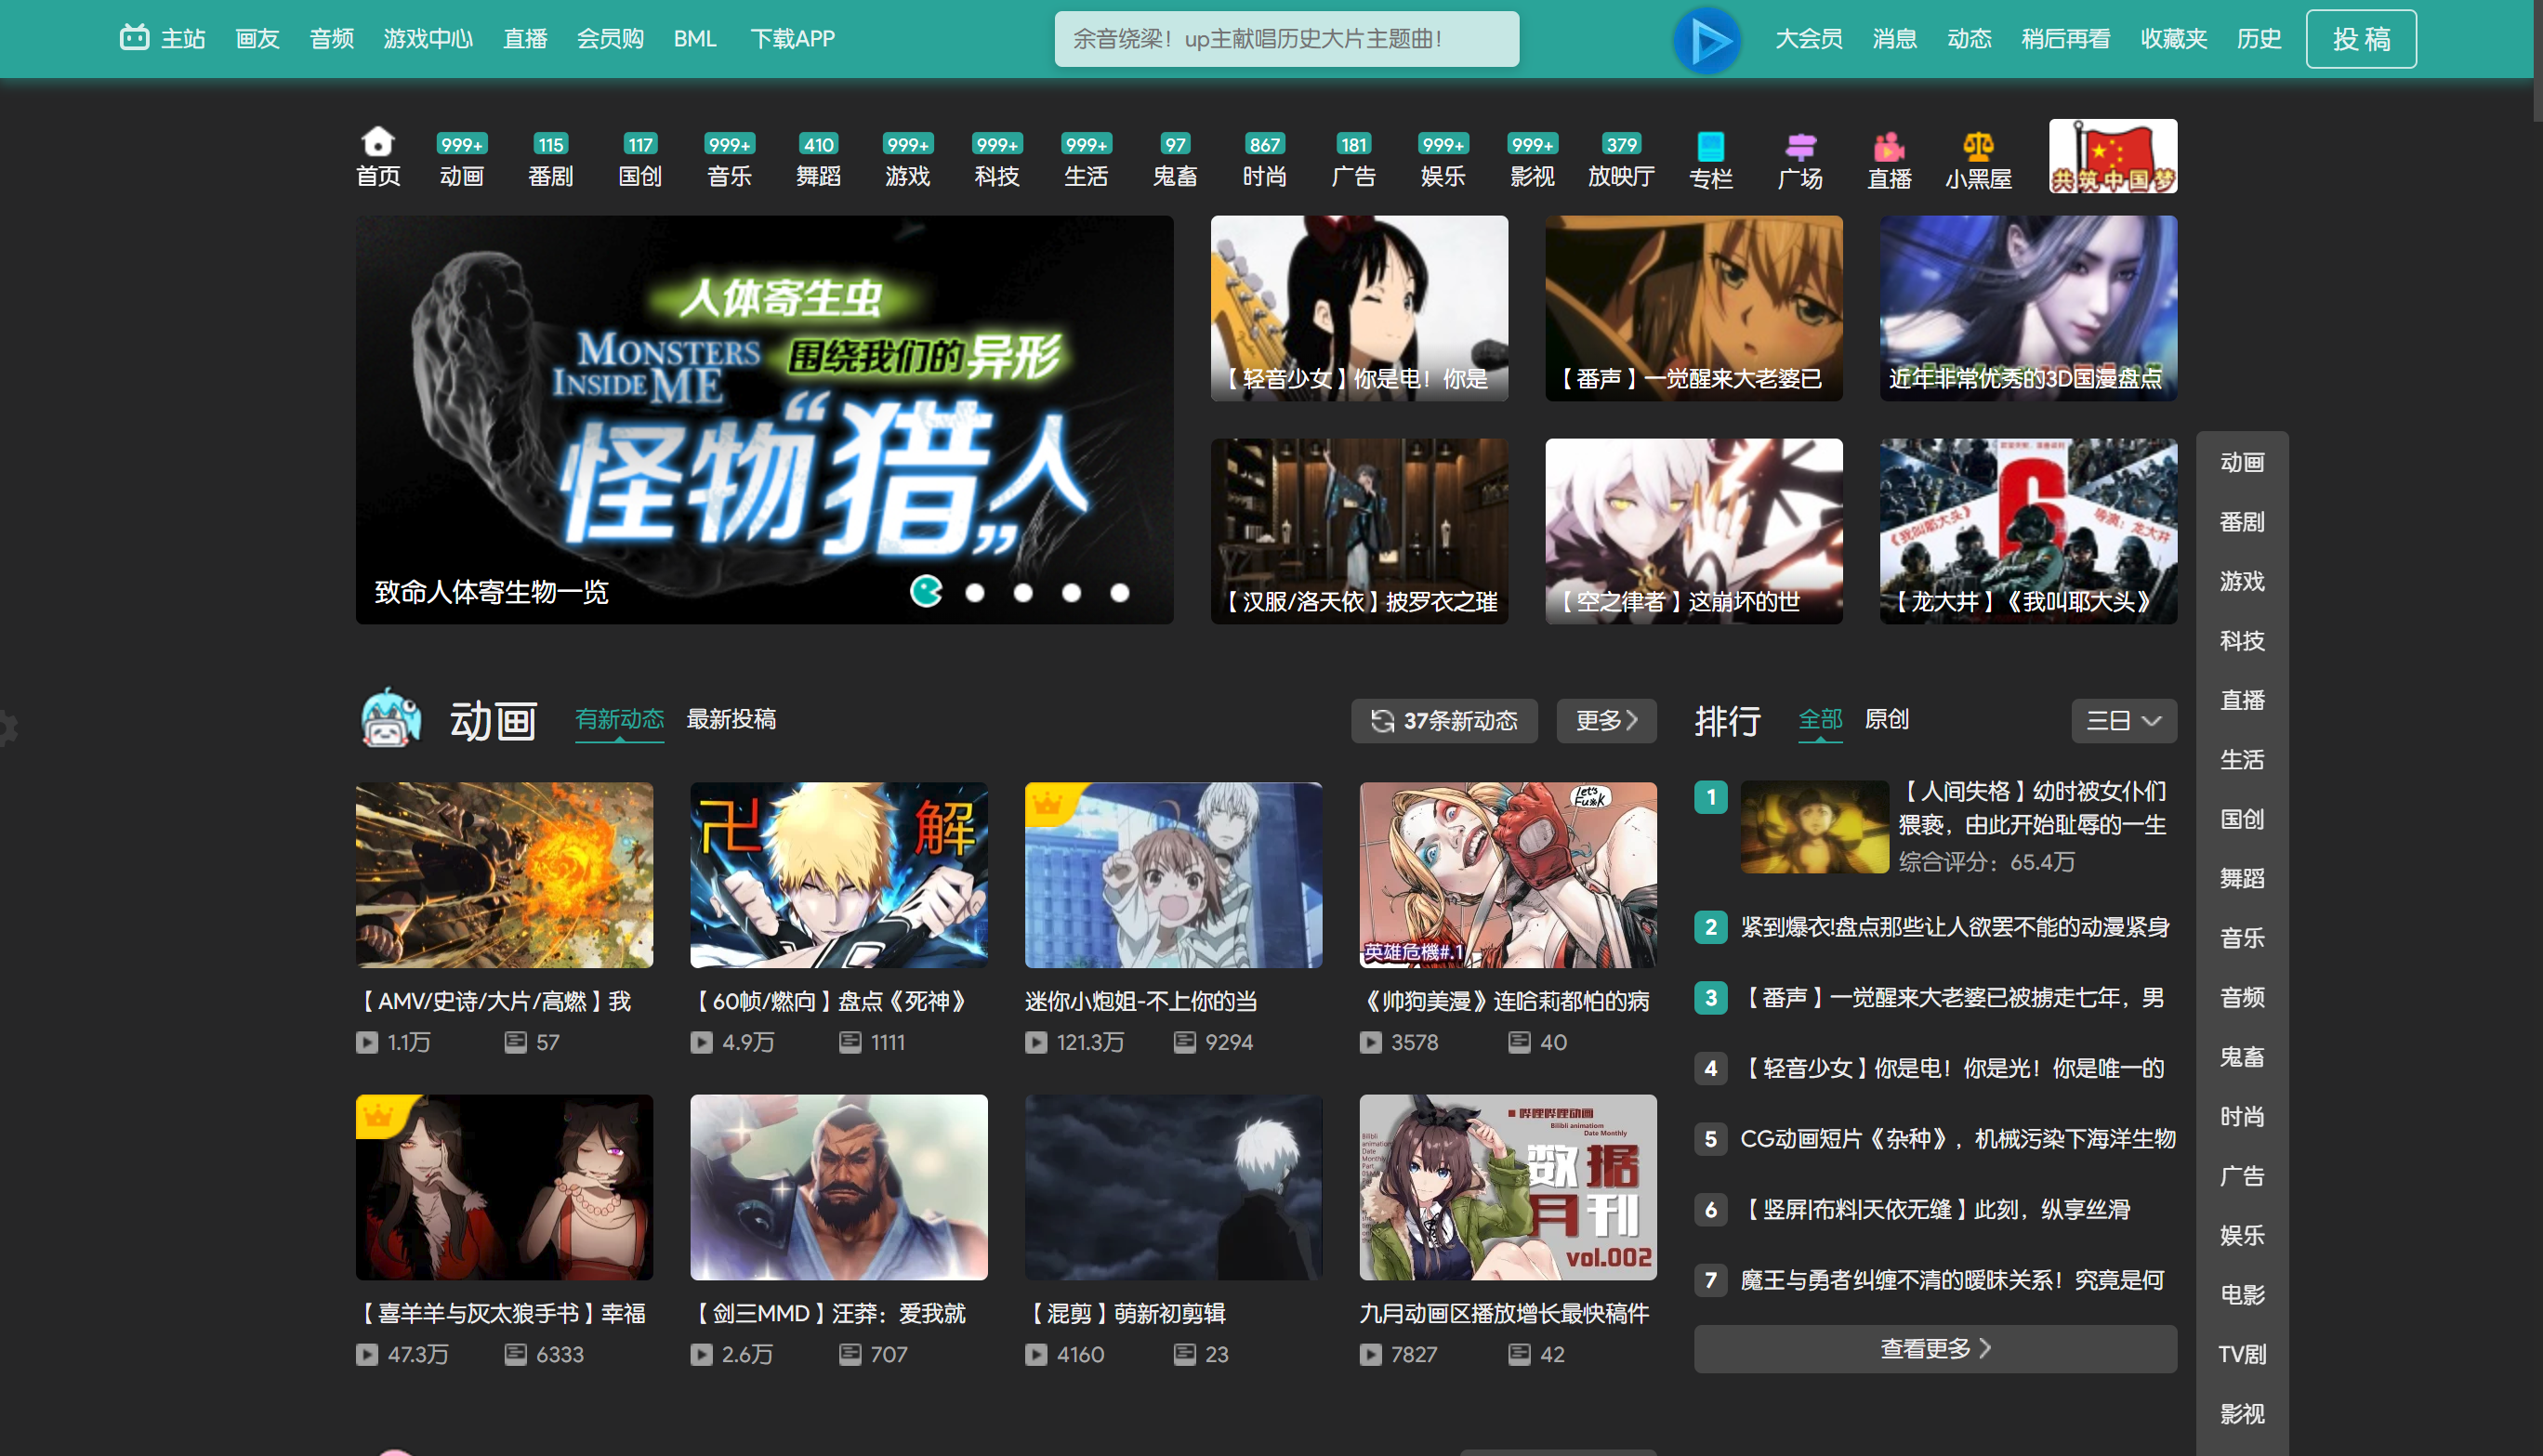Open 游戏中心 in the top menu
This screenshot has width=2543, height=1456.
click(428, 39)
